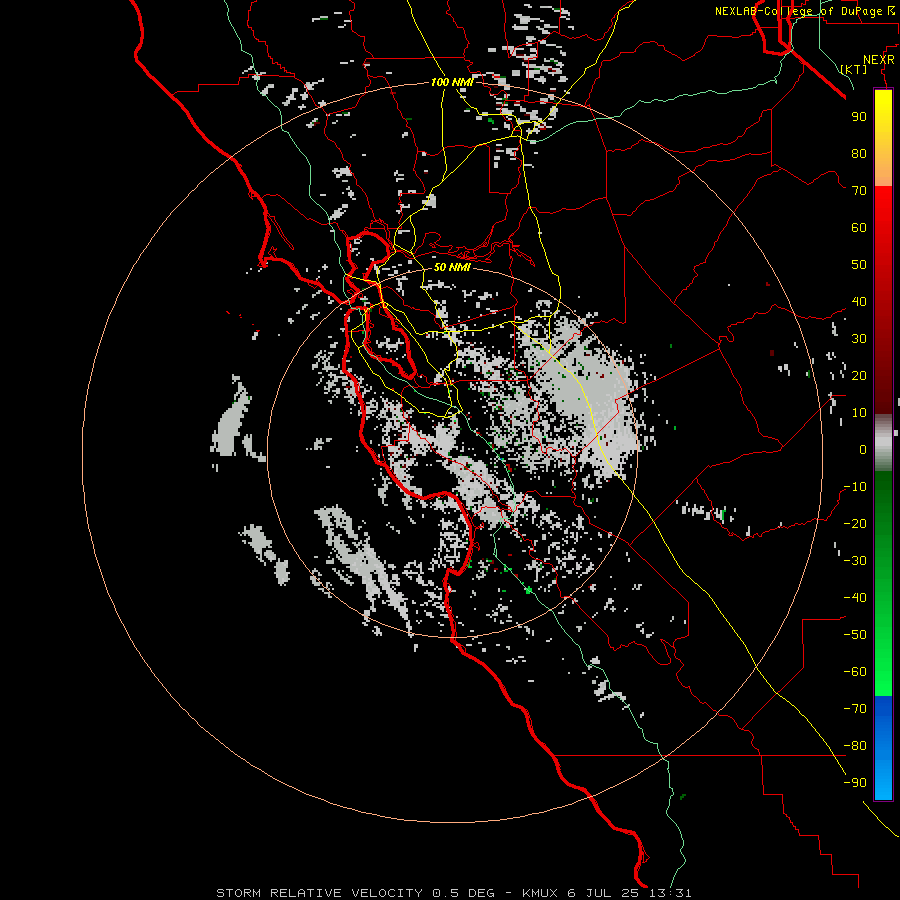
Task: Click the "90" value on velocity scale
Action: tap(859, 117)
